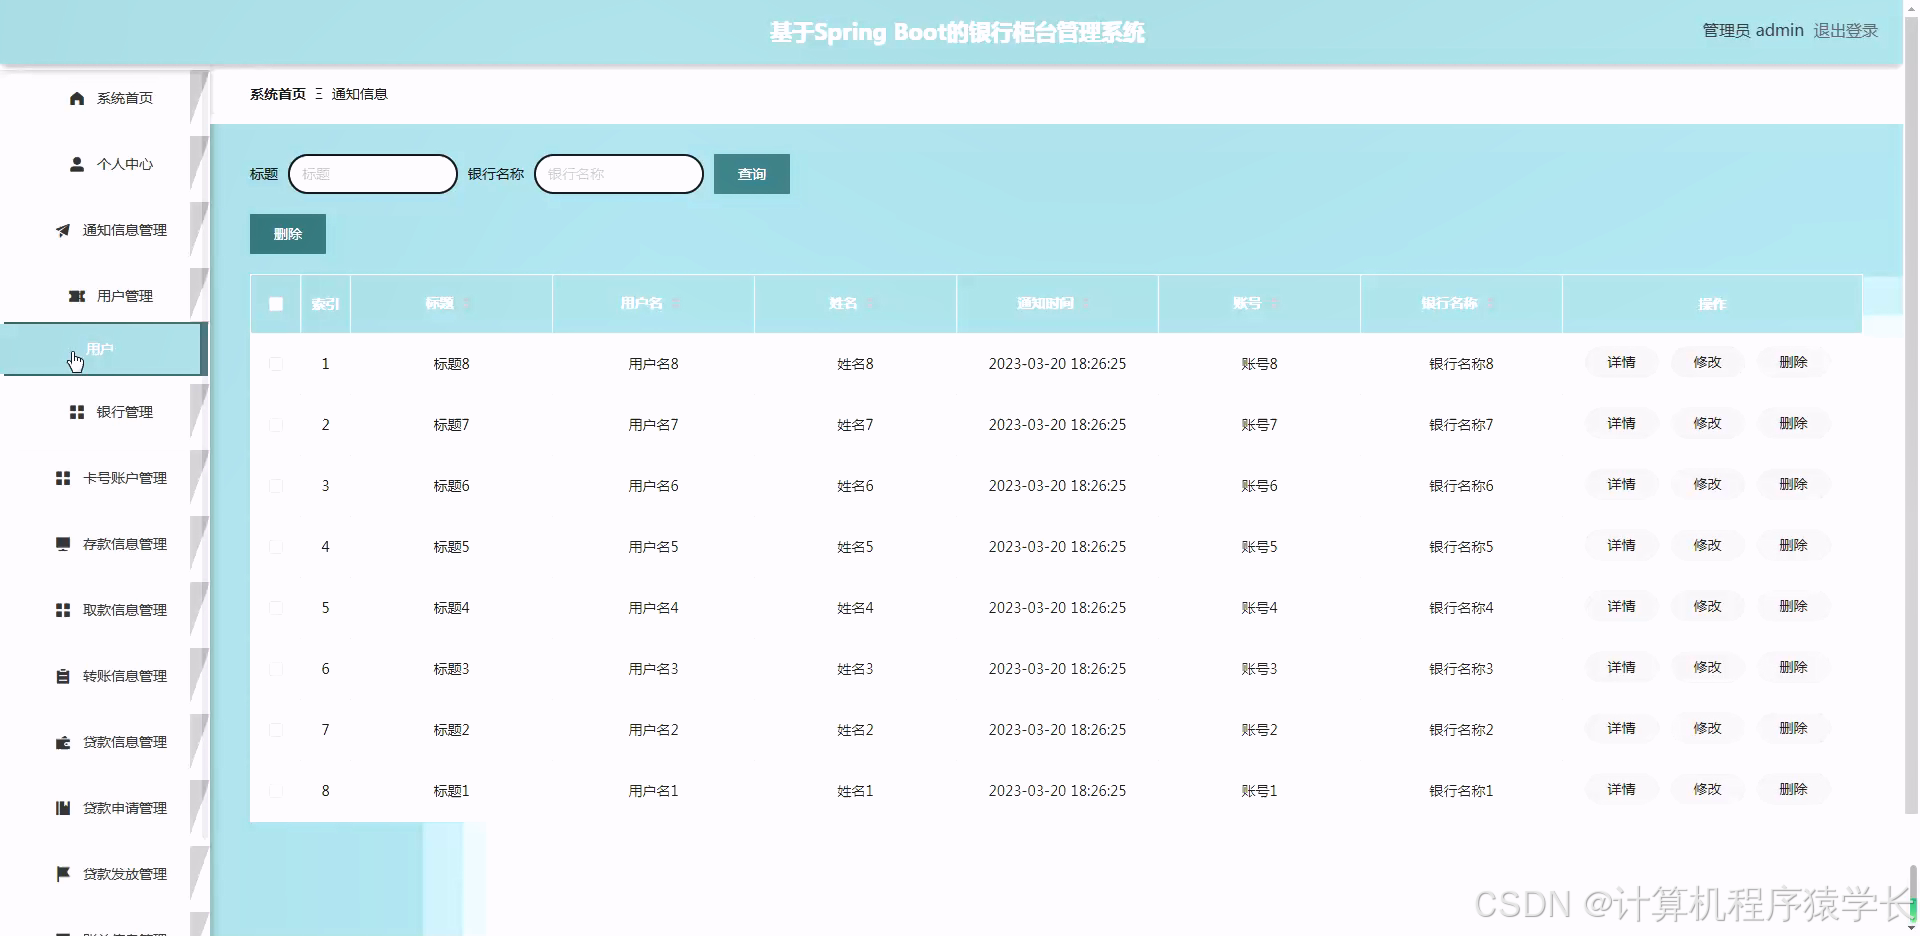Viewport: 1920px width, 936px height.
Task: Click the home icon beside 系统首页
Action: [77, 98]
